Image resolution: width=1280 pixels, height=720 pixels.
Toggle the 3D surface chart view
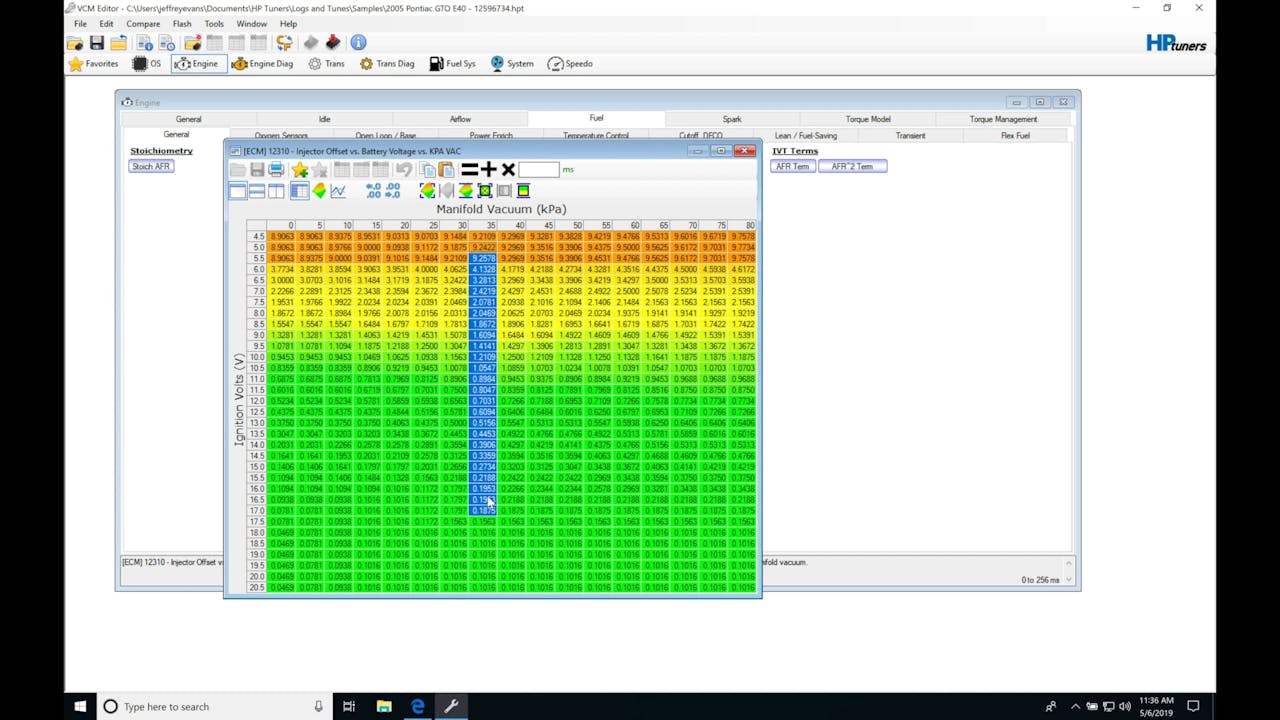[x=319, y=191]
